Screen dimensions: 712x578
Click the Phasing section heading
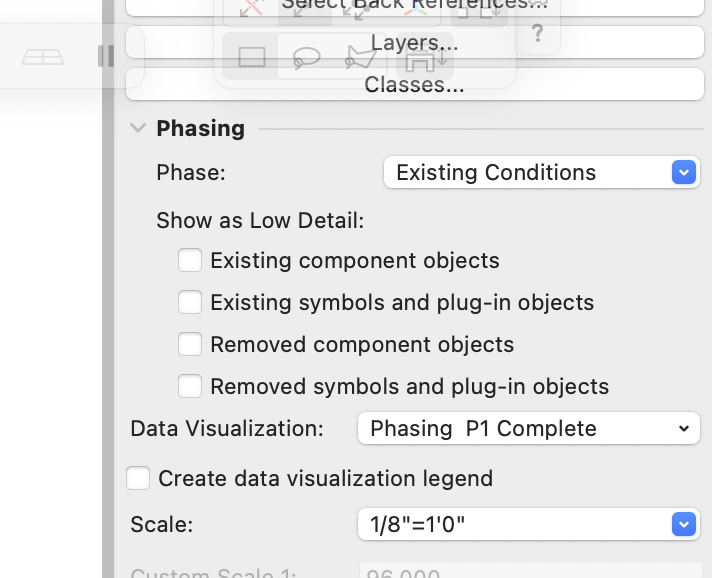click(x=200, y=129)
